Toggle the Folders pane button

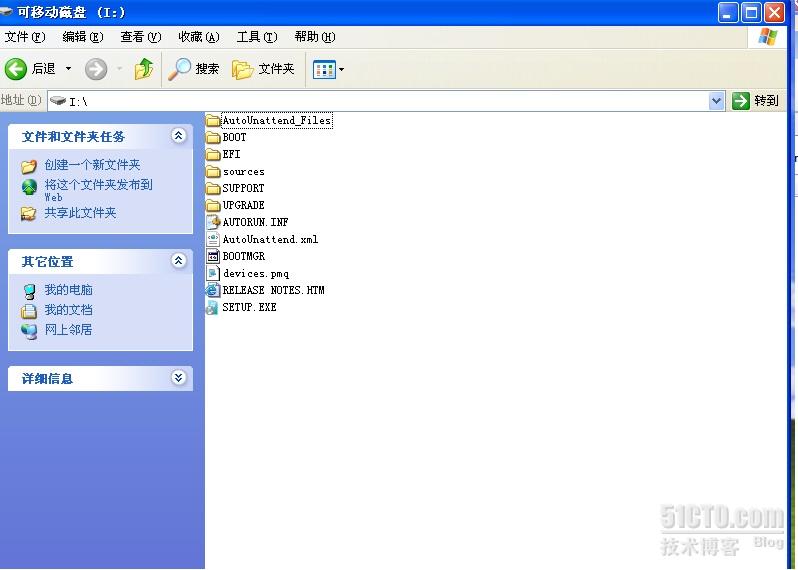(x=263, y=69)
